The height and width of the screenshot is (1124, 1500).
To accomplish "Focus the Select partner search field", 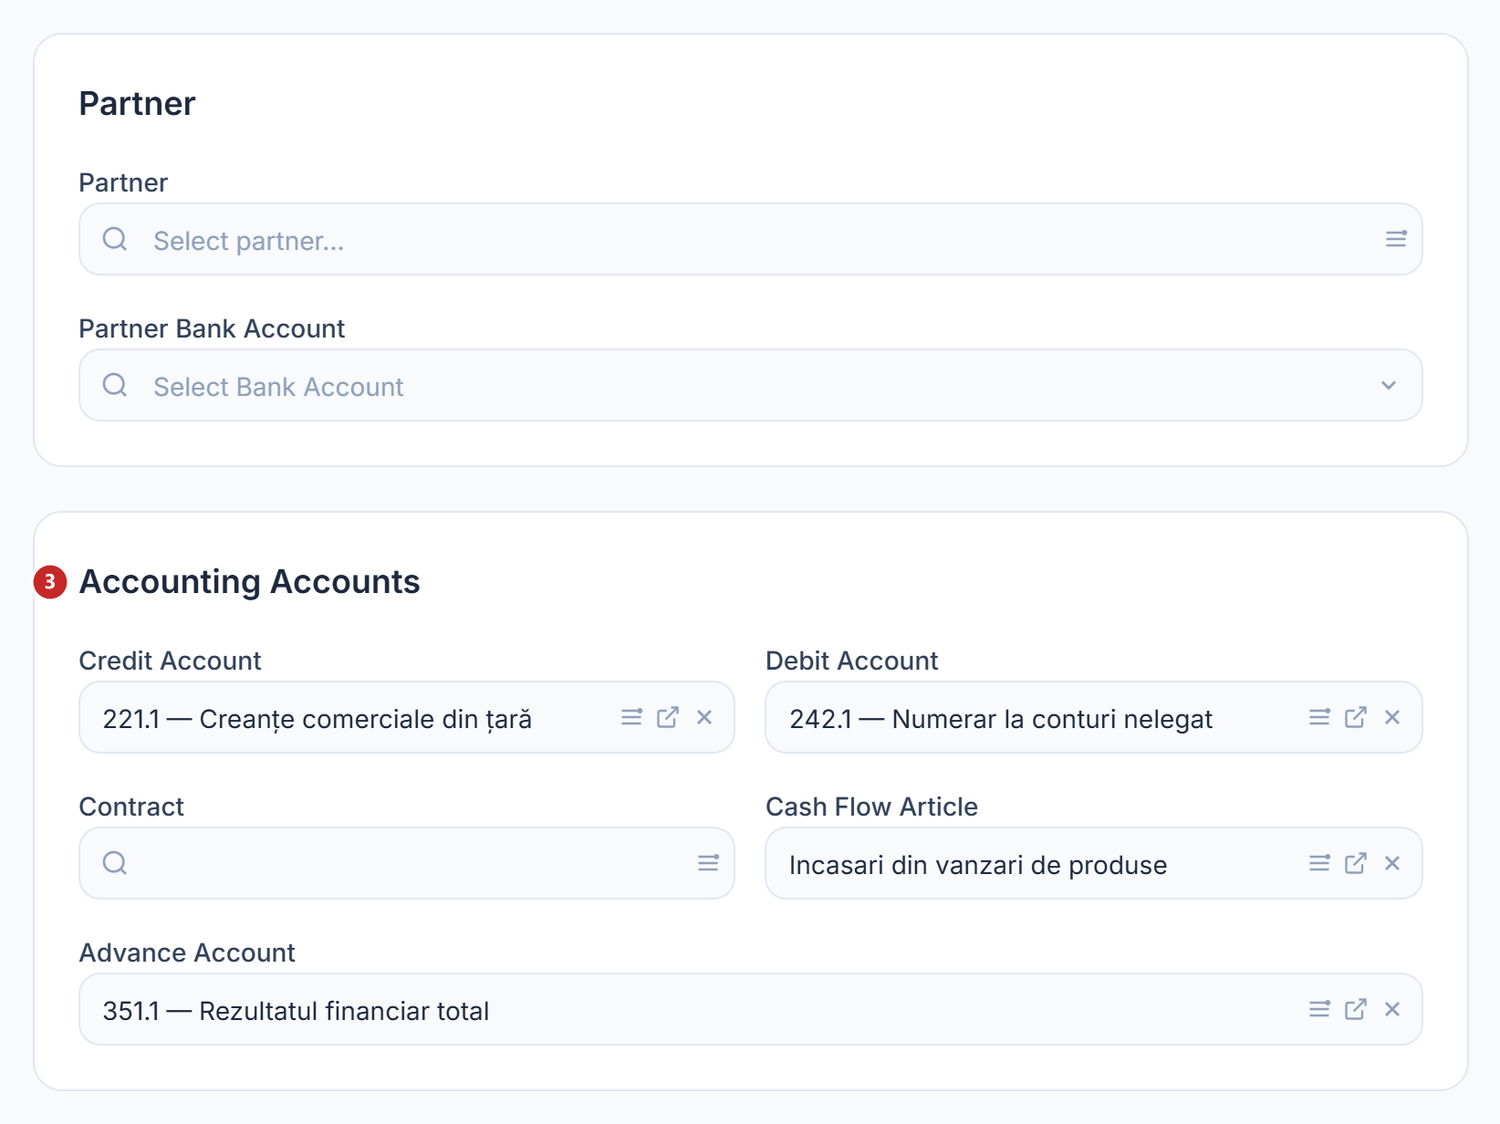I will (x=750, y=239).
